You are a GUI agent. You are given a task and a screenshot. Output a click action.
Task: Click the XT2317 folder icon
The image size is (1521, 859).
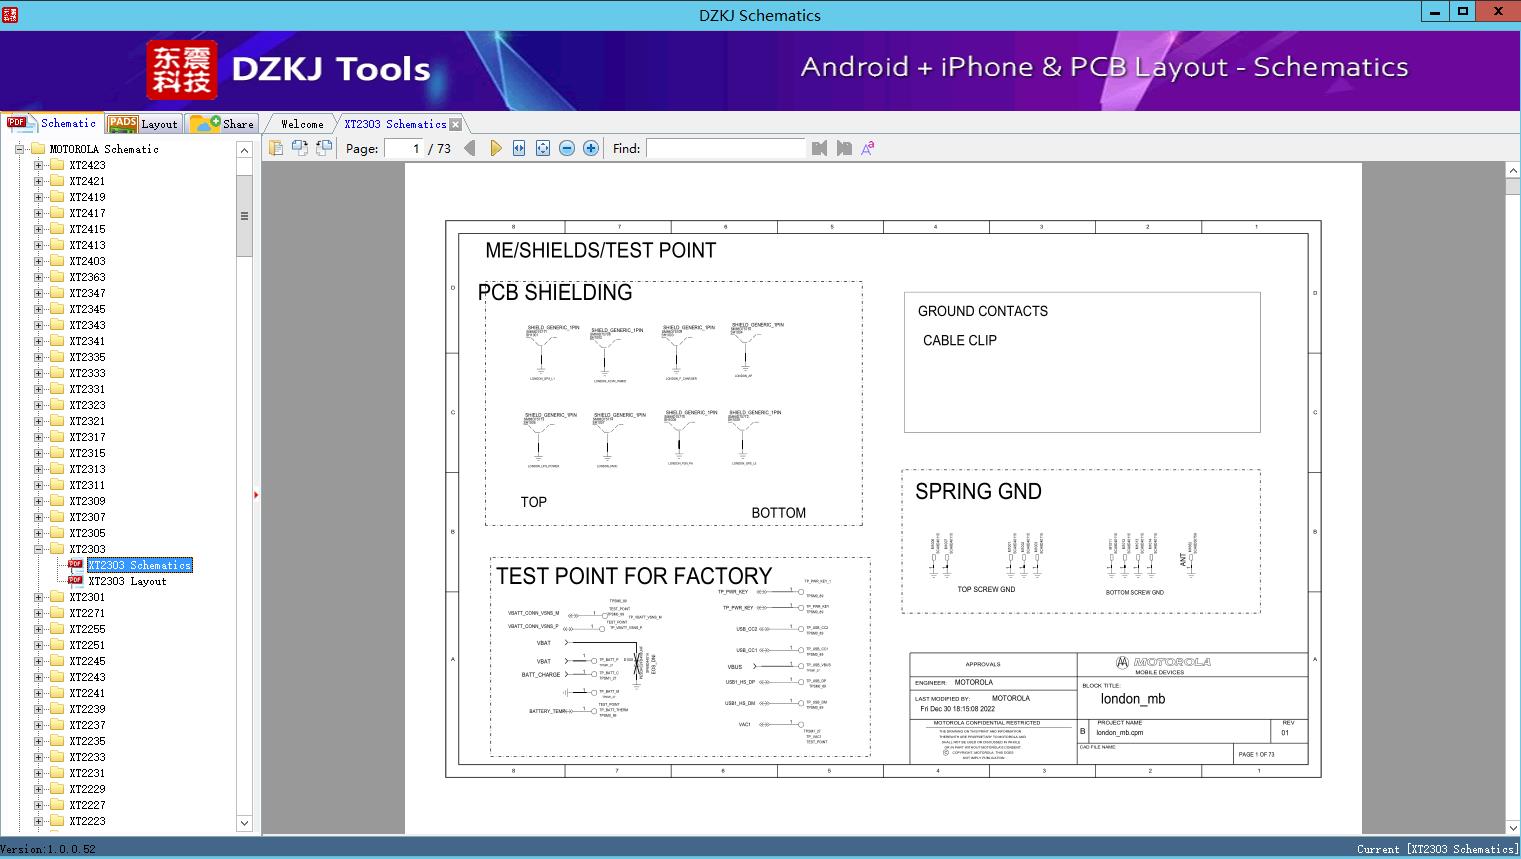pos(57,437)
